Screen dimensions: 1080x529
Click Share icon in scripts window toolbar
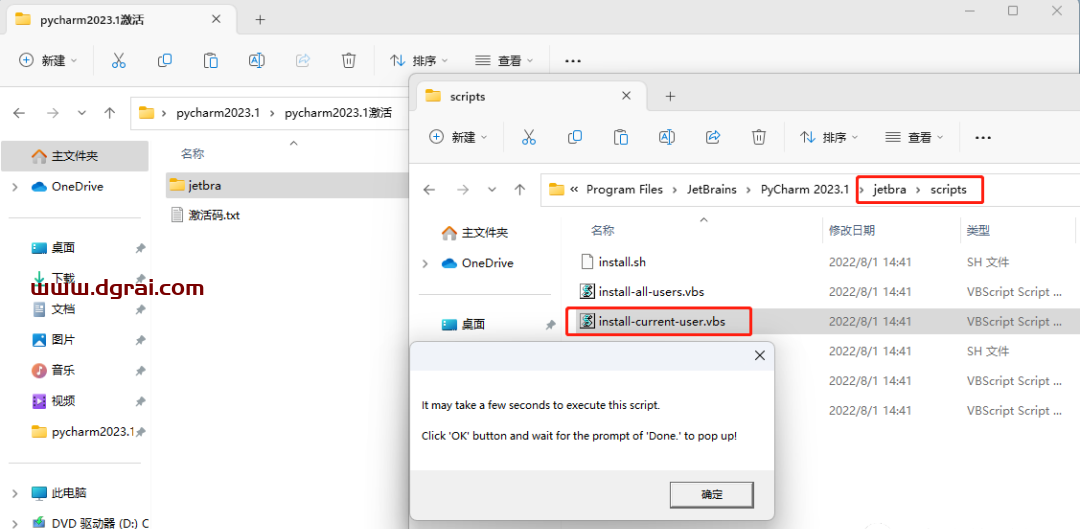pyautogui.click(x=713, y=137)
